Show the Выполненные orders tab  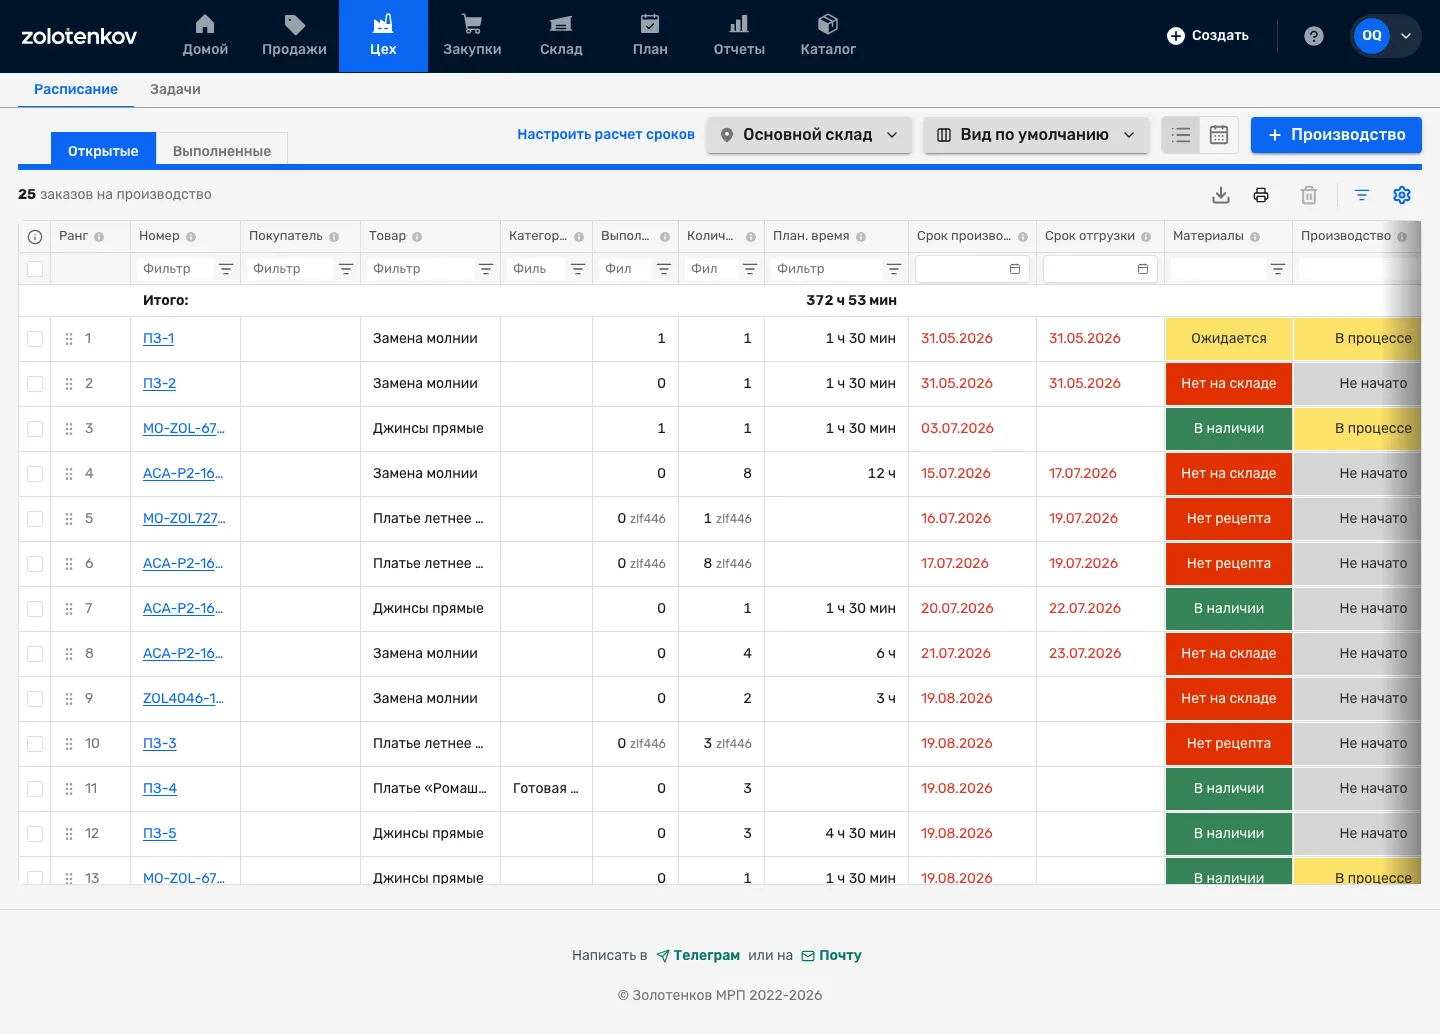[222, 151]
